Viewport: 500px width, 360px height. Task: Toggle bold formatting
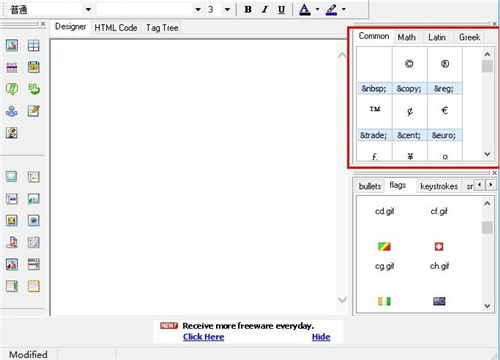pyautogui.click(x=248, y=10)
